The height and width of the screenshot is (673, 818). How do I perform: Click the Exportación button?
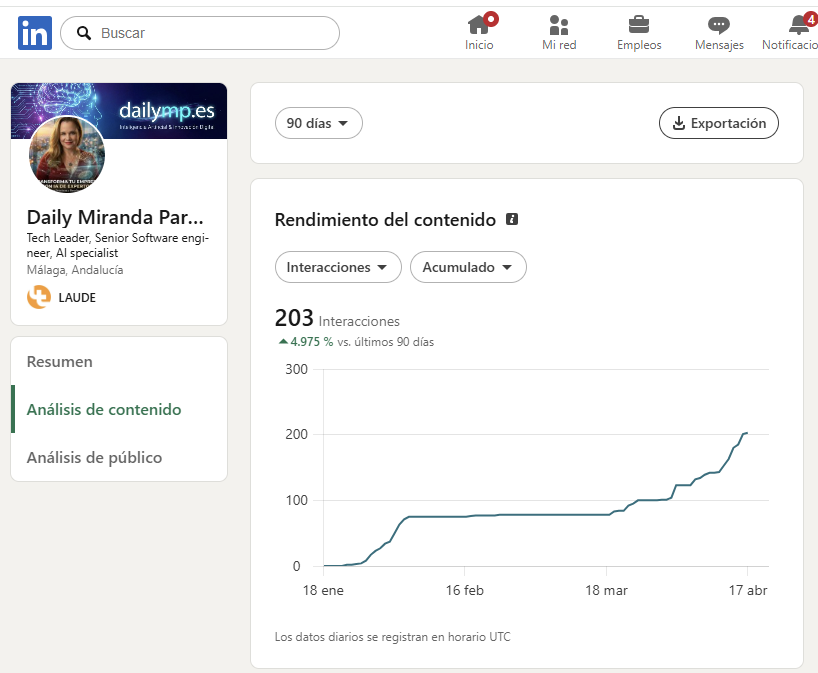[718, 123]
